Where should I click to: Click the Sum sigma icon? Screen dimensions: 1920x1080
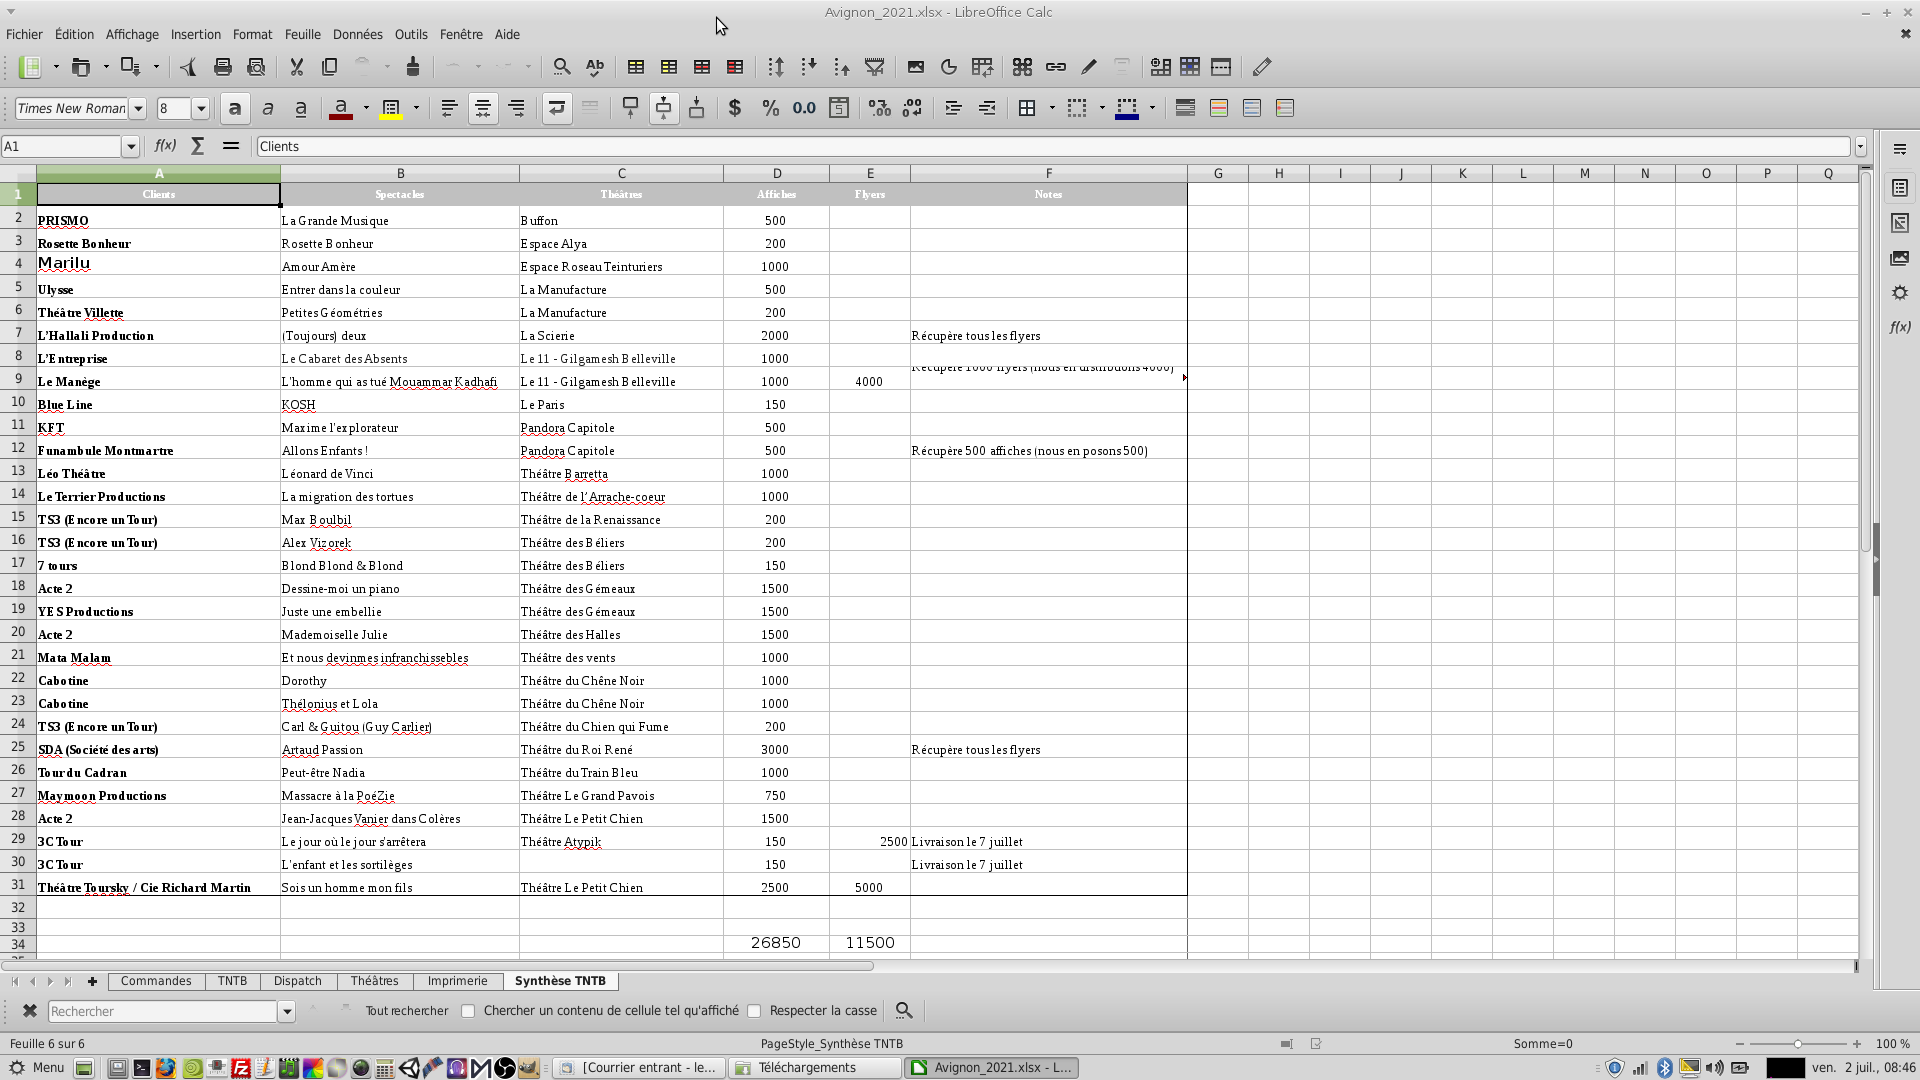198,146
